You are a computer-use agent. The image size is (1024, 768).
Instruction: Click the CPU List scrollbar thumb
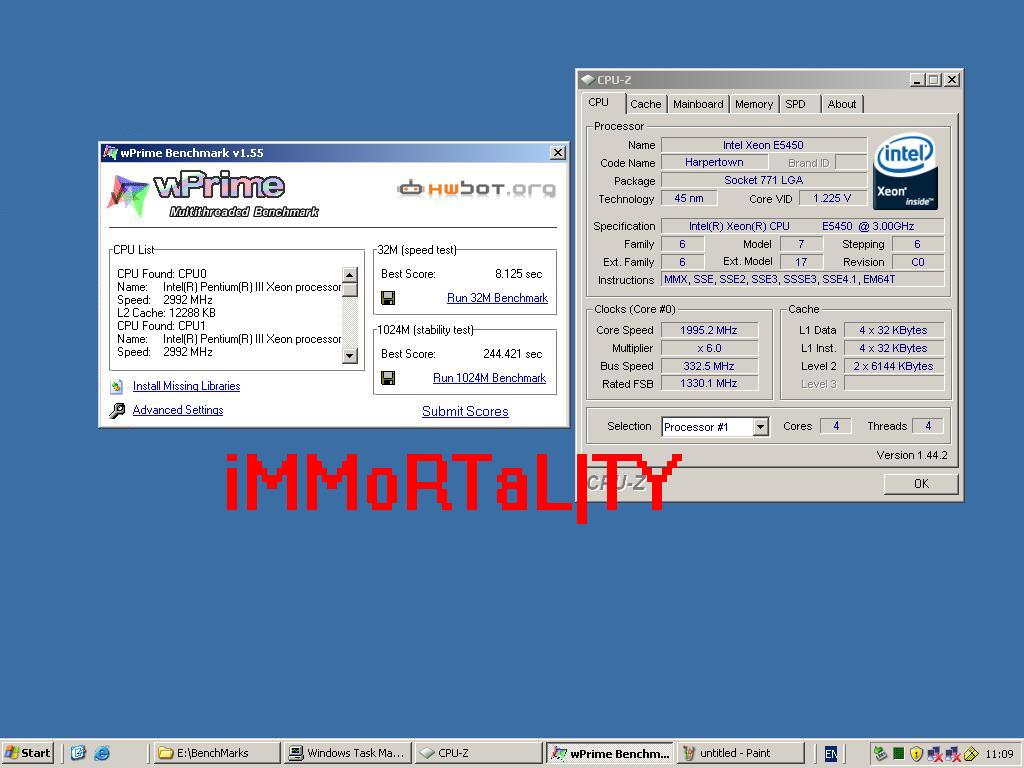pyautogui.click(x=349, y=289)
